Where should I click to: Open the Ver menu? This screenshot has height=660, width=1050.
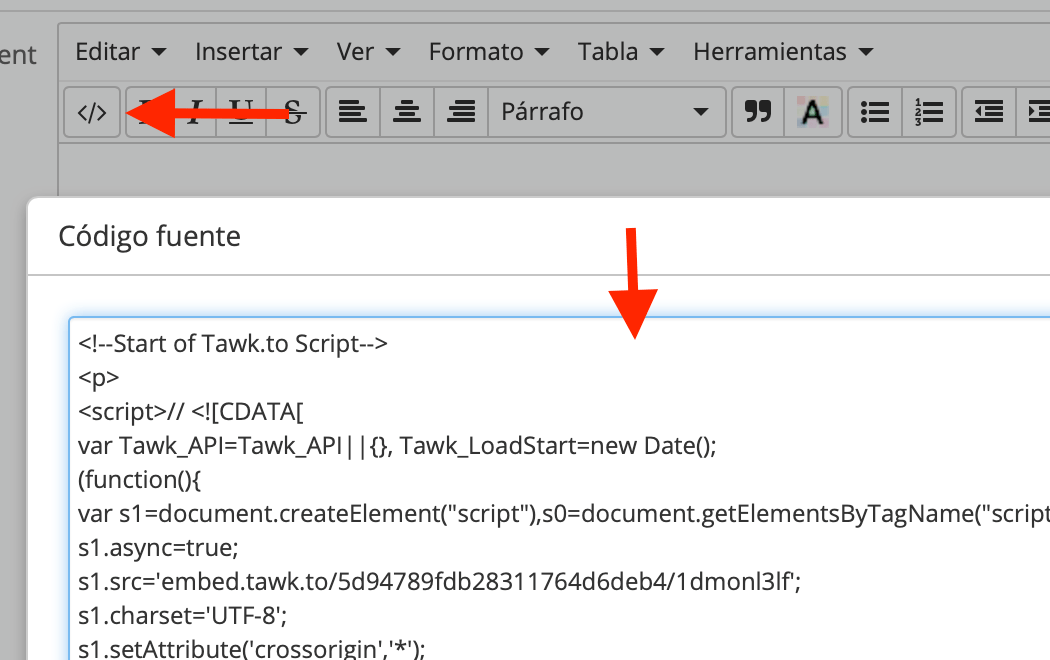point(368,52)
